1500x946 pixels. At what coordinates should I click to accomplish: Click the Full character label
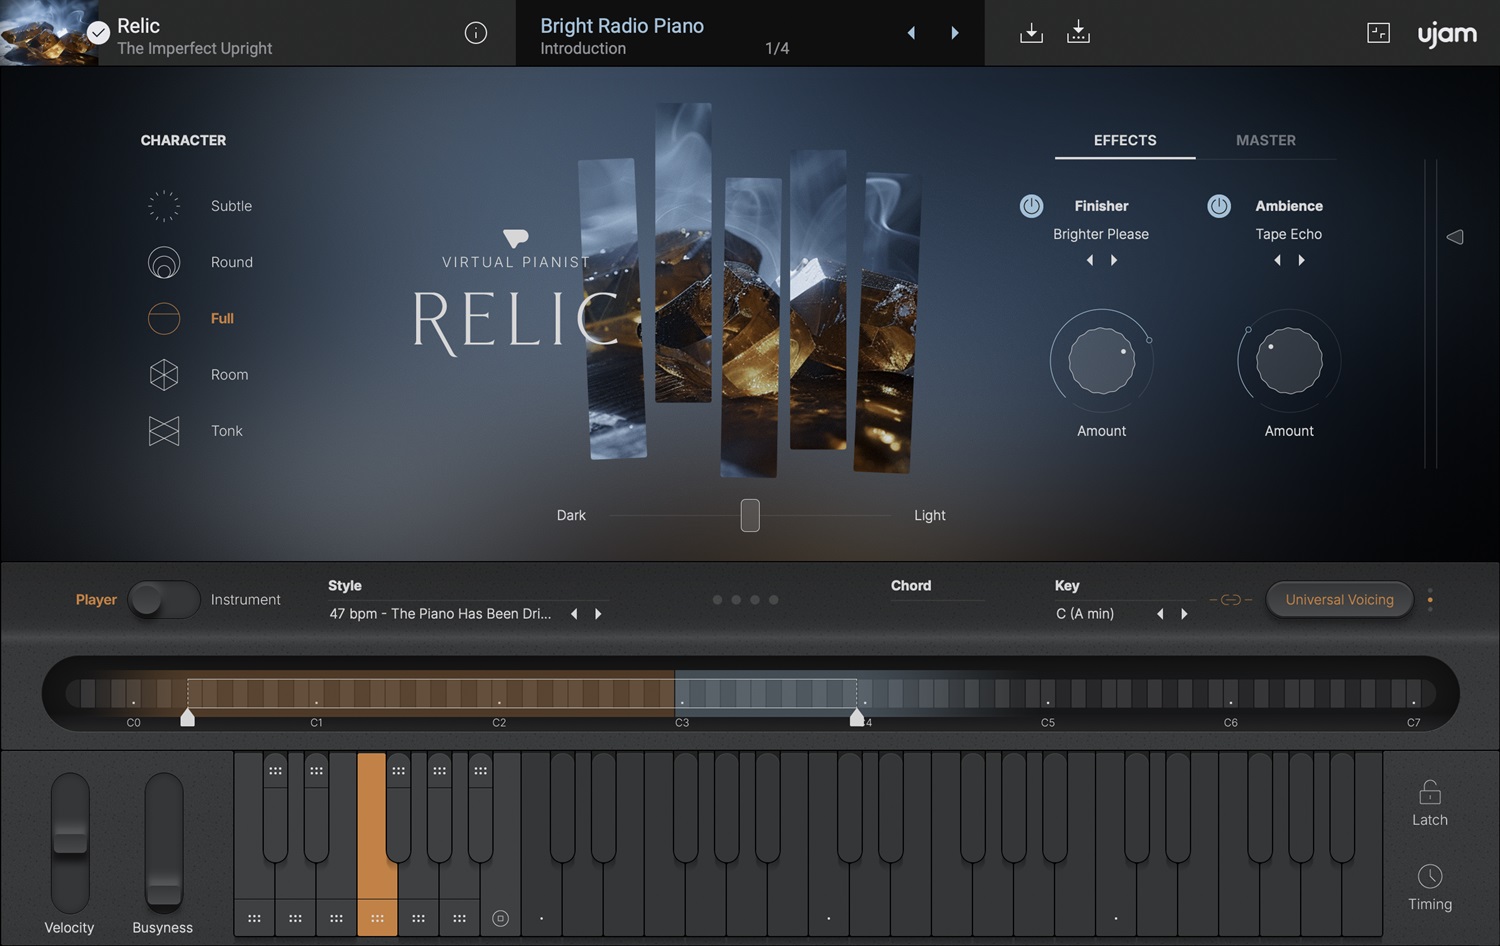pyautogui.click(x=222, y=318)
